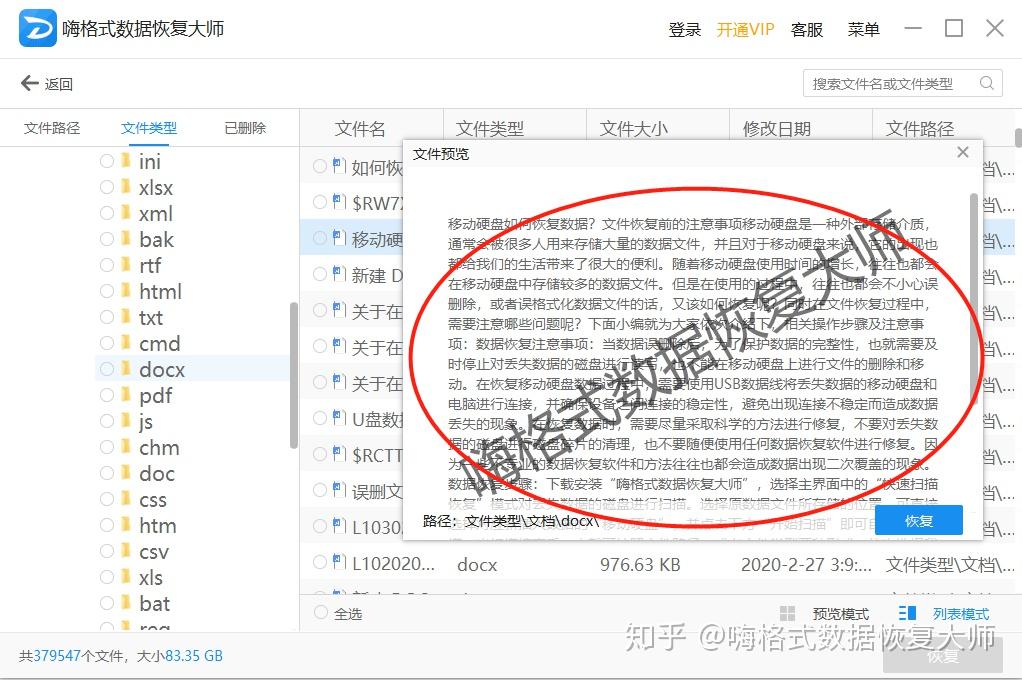
Task: Sort by 文件类型 column header
Action: point(489,128)
